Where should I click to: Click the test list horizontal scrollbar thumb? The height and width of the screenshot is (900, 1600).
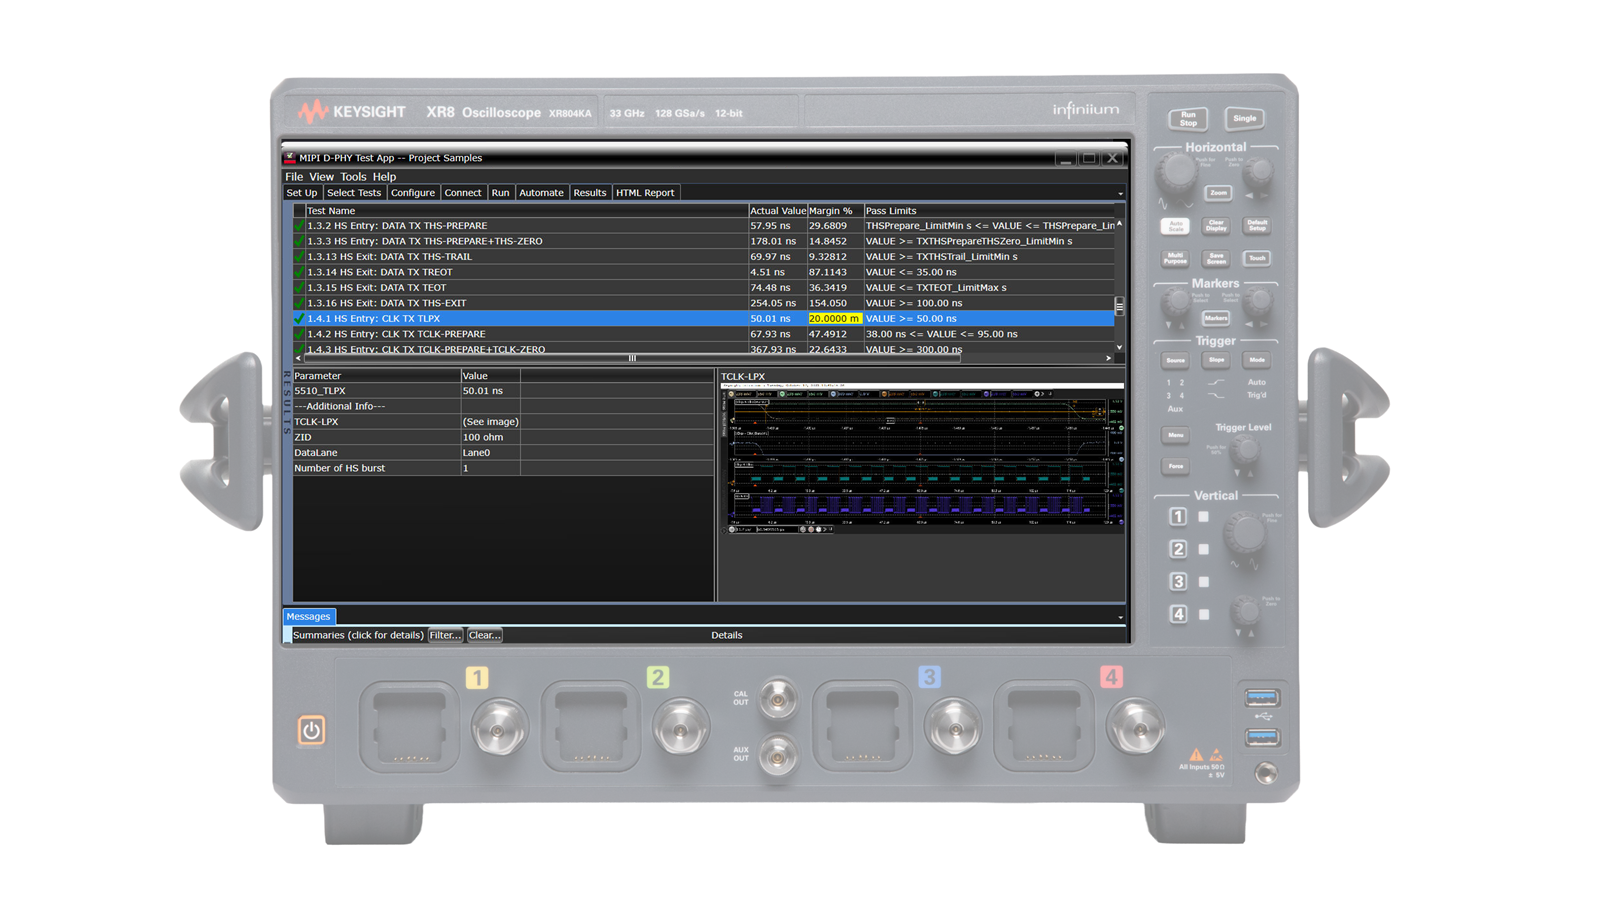pos(632,358)
